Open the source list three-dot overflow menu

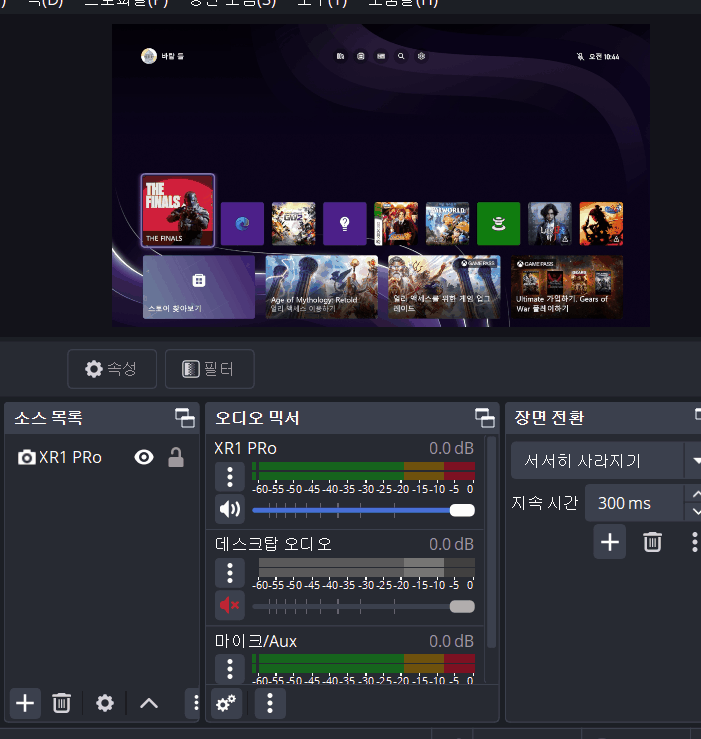(196, 703)
